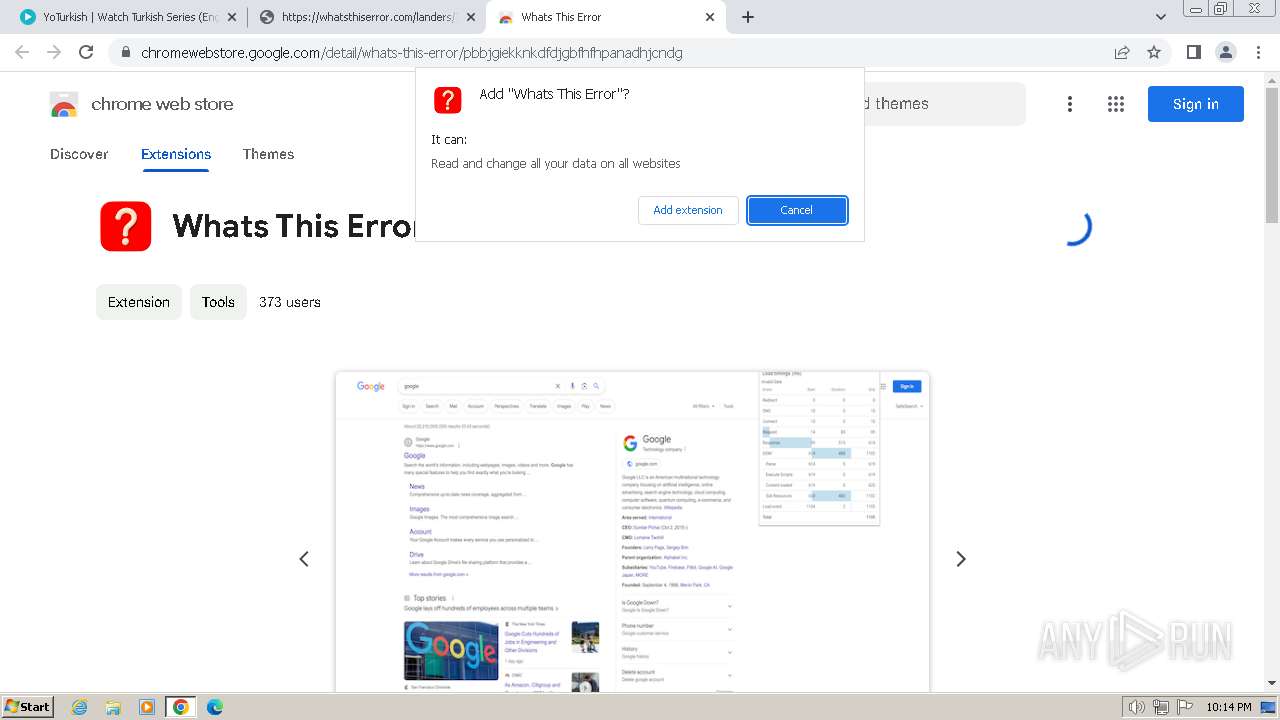This screenshot has height=720, width=1280.
Task: Click the search extensions and themes field
Action: 945,104
